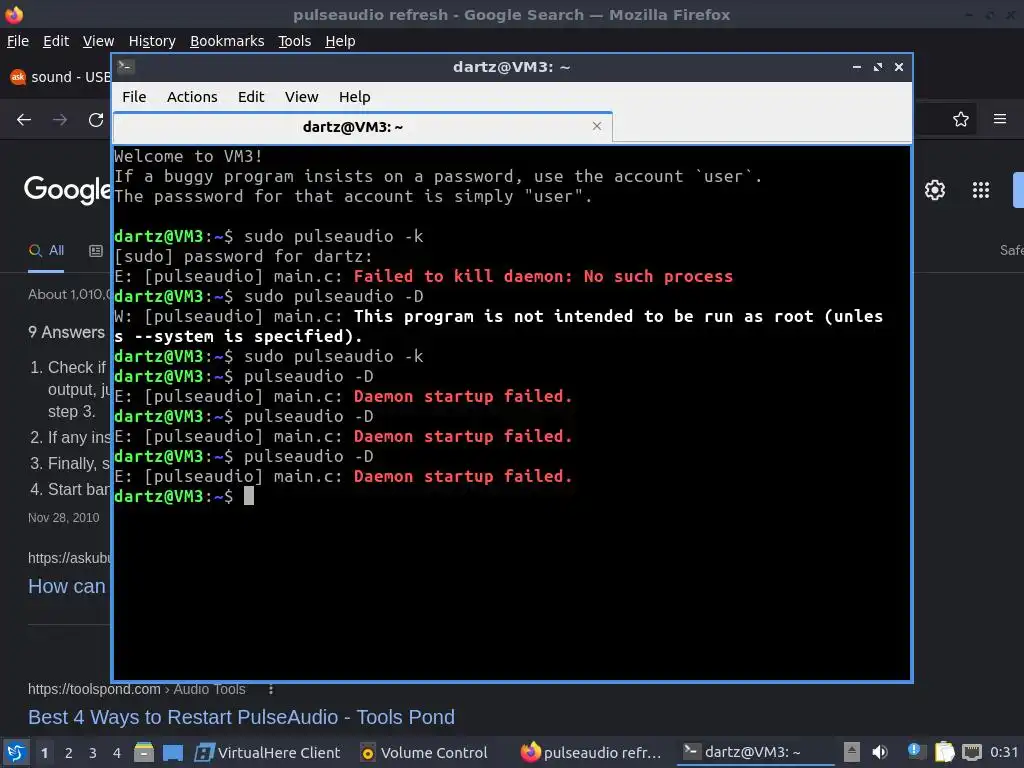Click the show desktop icon in taskbar
The width and height of the screenshot is (1024, 768).
pos(173,753)
